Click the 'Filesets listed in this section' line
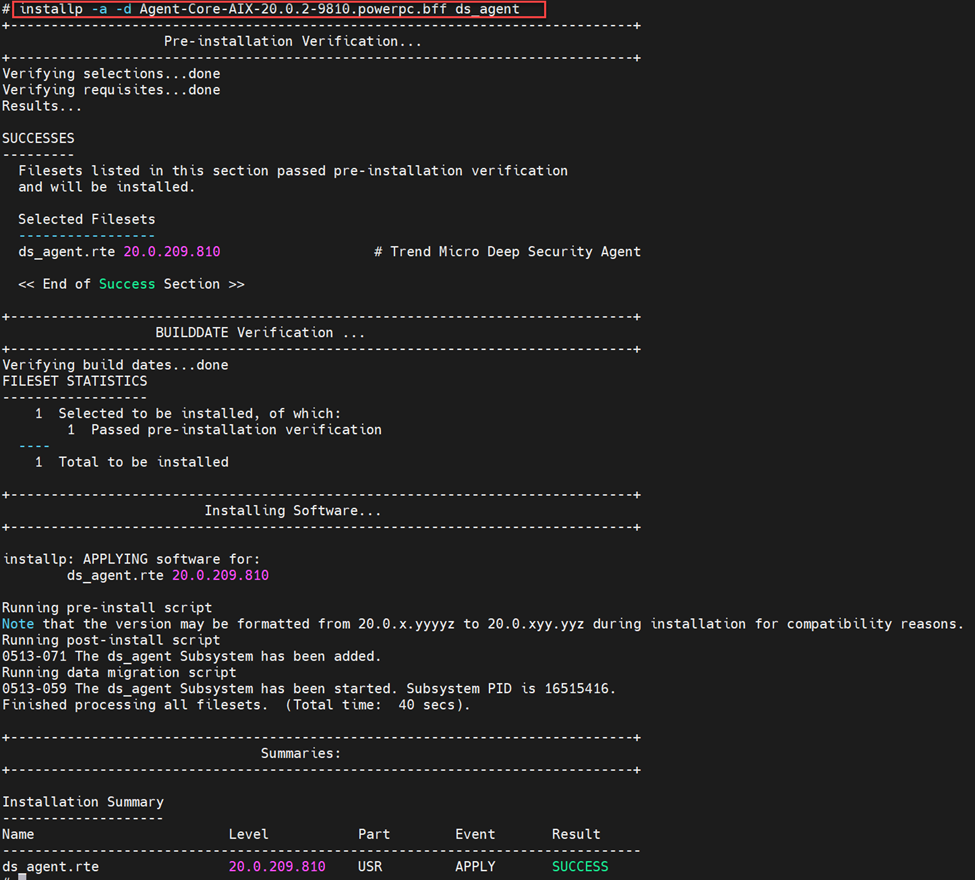This screenshot has width=975, height=880. click(293, 171)
